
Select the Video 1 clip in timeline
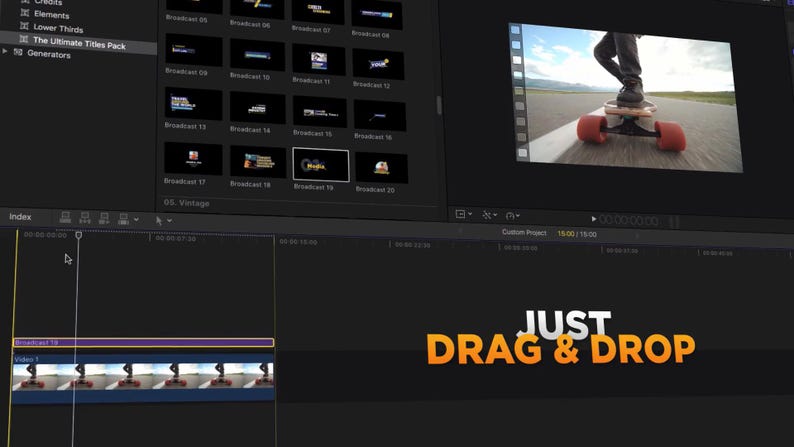tap(143, 378)
